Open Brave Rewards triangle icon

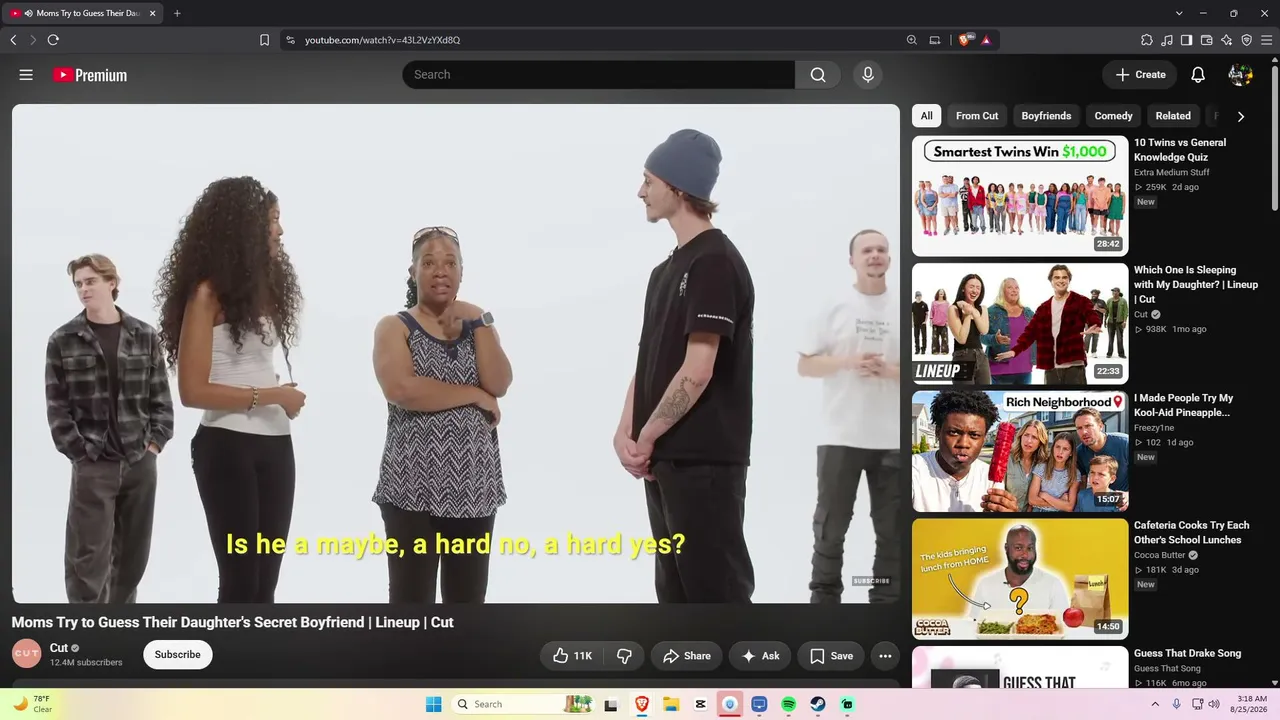tap(986, 40)
